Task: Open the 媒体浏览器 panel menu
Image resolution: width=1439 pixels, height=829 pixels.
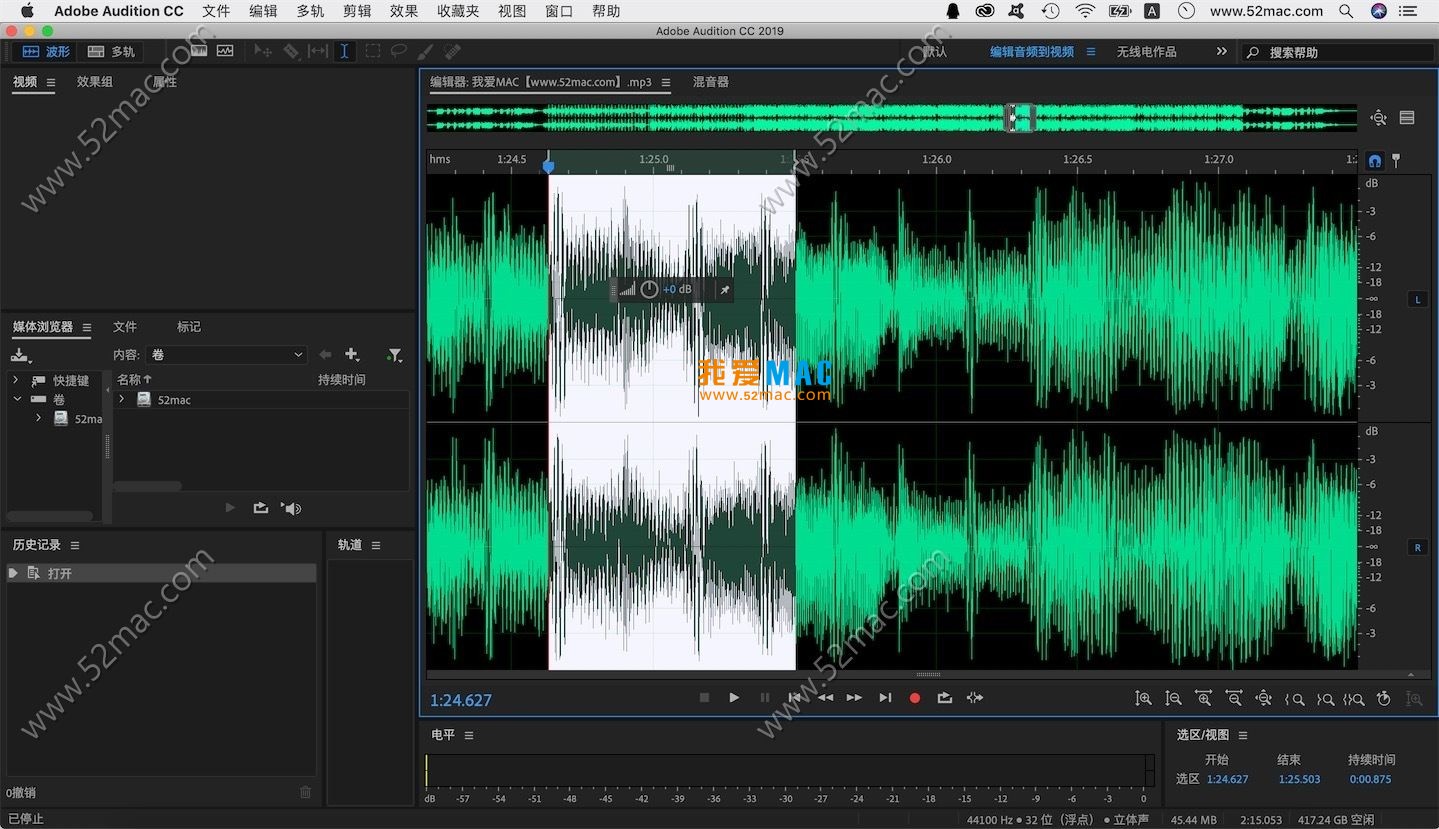Action: (x=87, y=327)
